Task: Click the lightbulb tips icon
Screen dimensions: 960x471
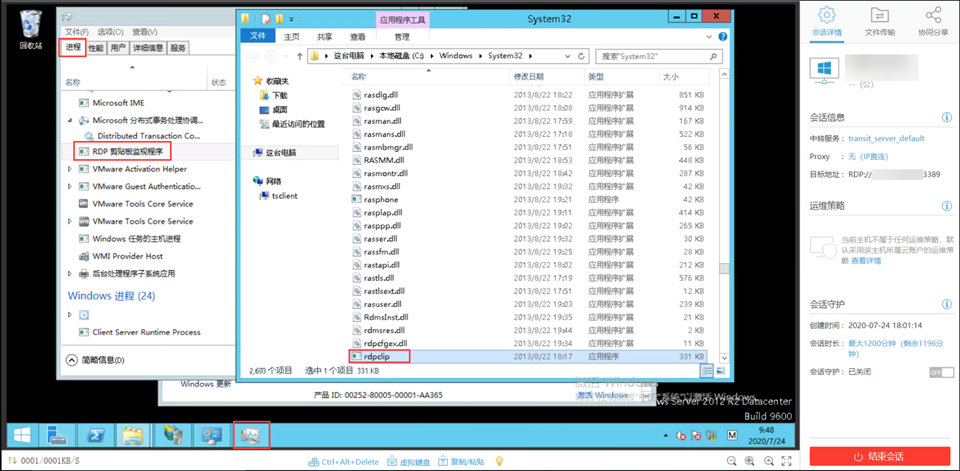Action: click(499, 461)
